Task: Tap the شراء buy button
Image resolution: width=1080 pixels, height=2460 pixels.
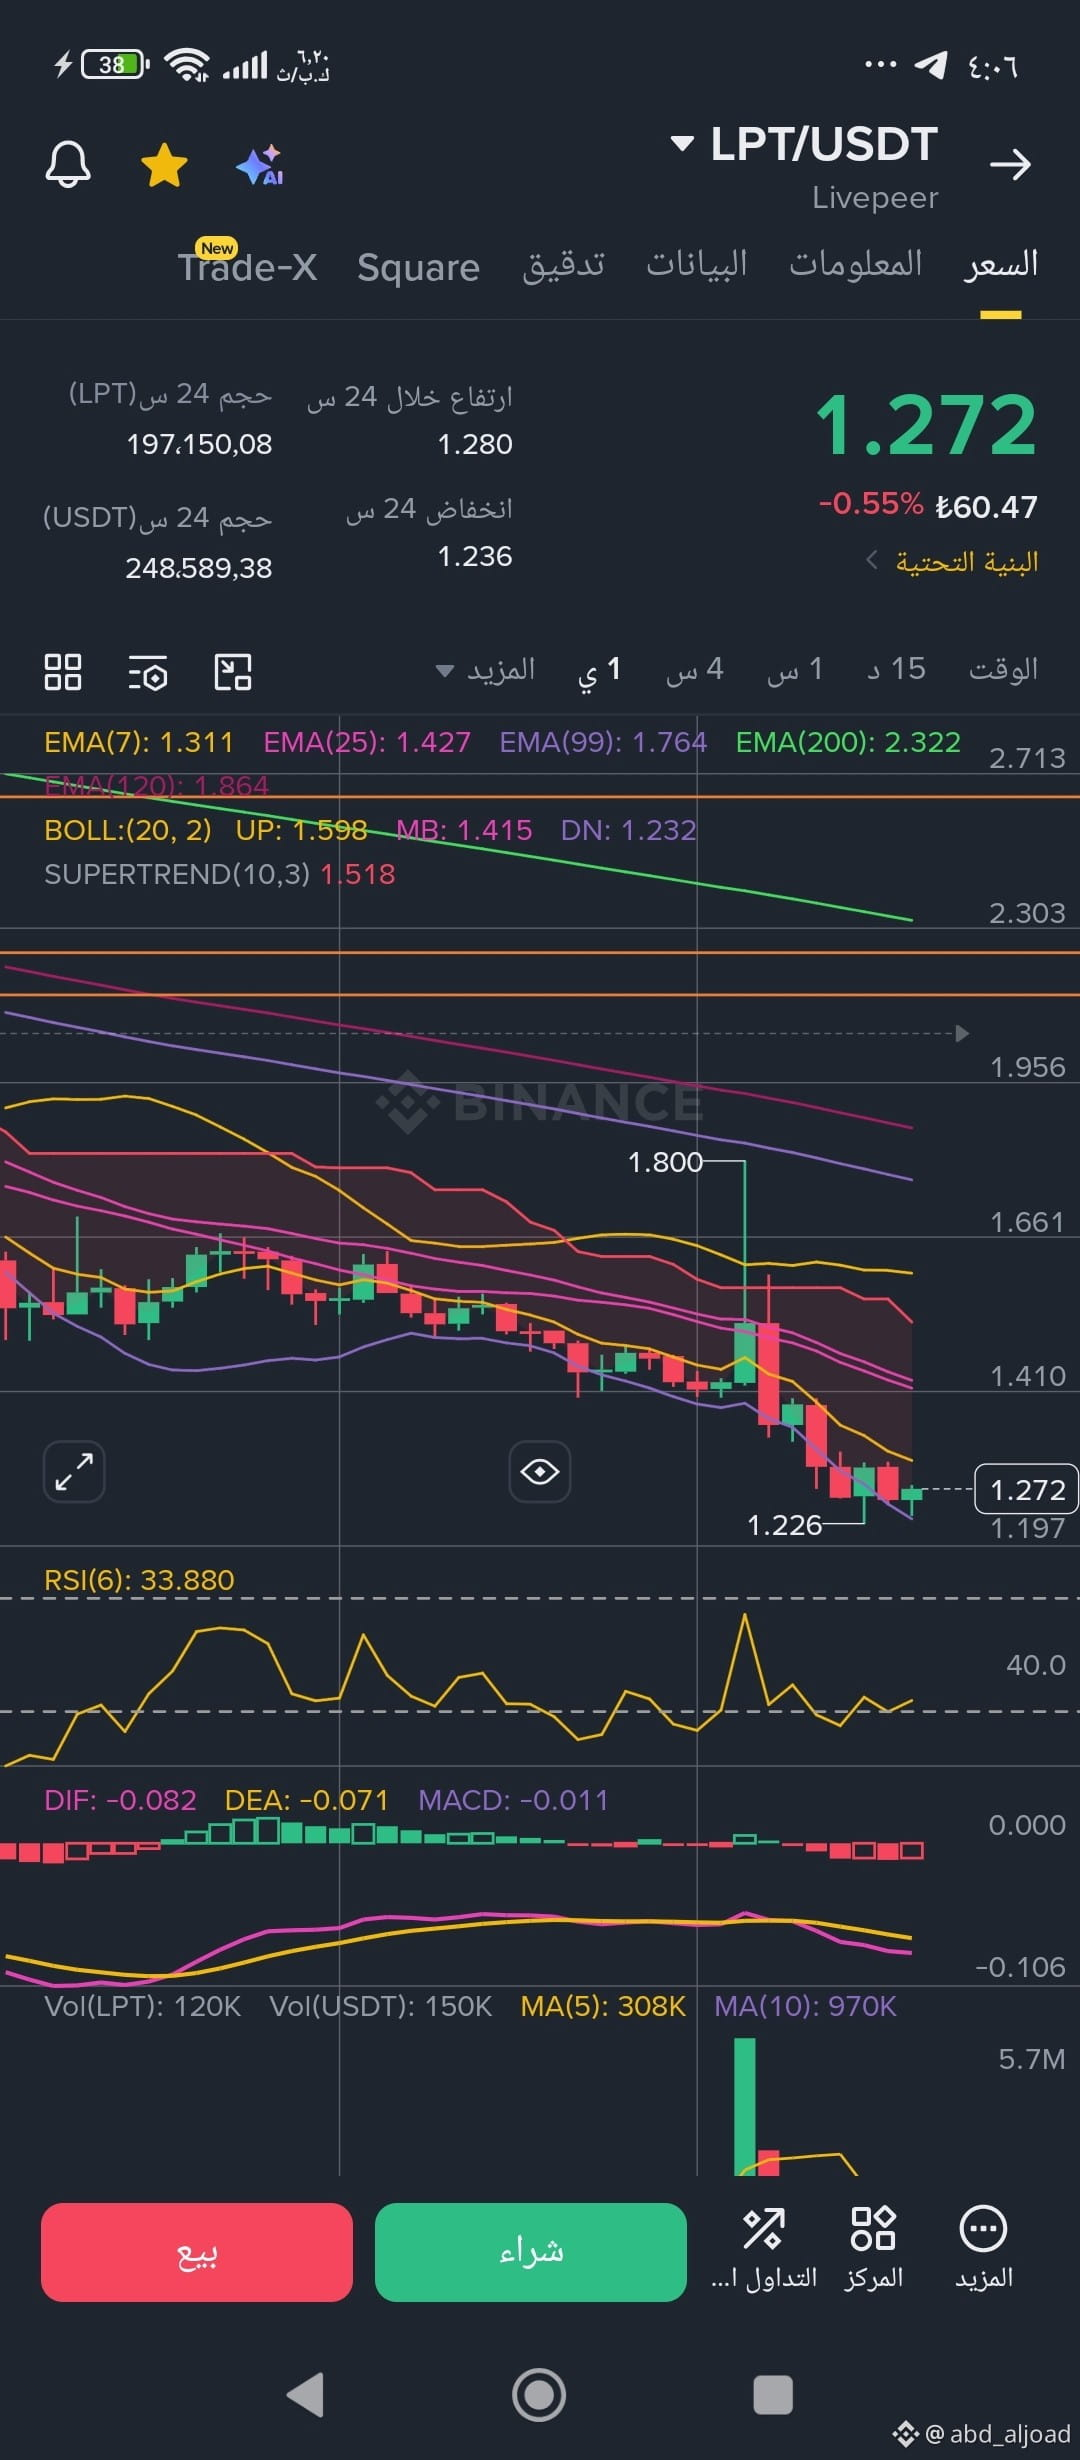Action: (x=531, y=2252)
